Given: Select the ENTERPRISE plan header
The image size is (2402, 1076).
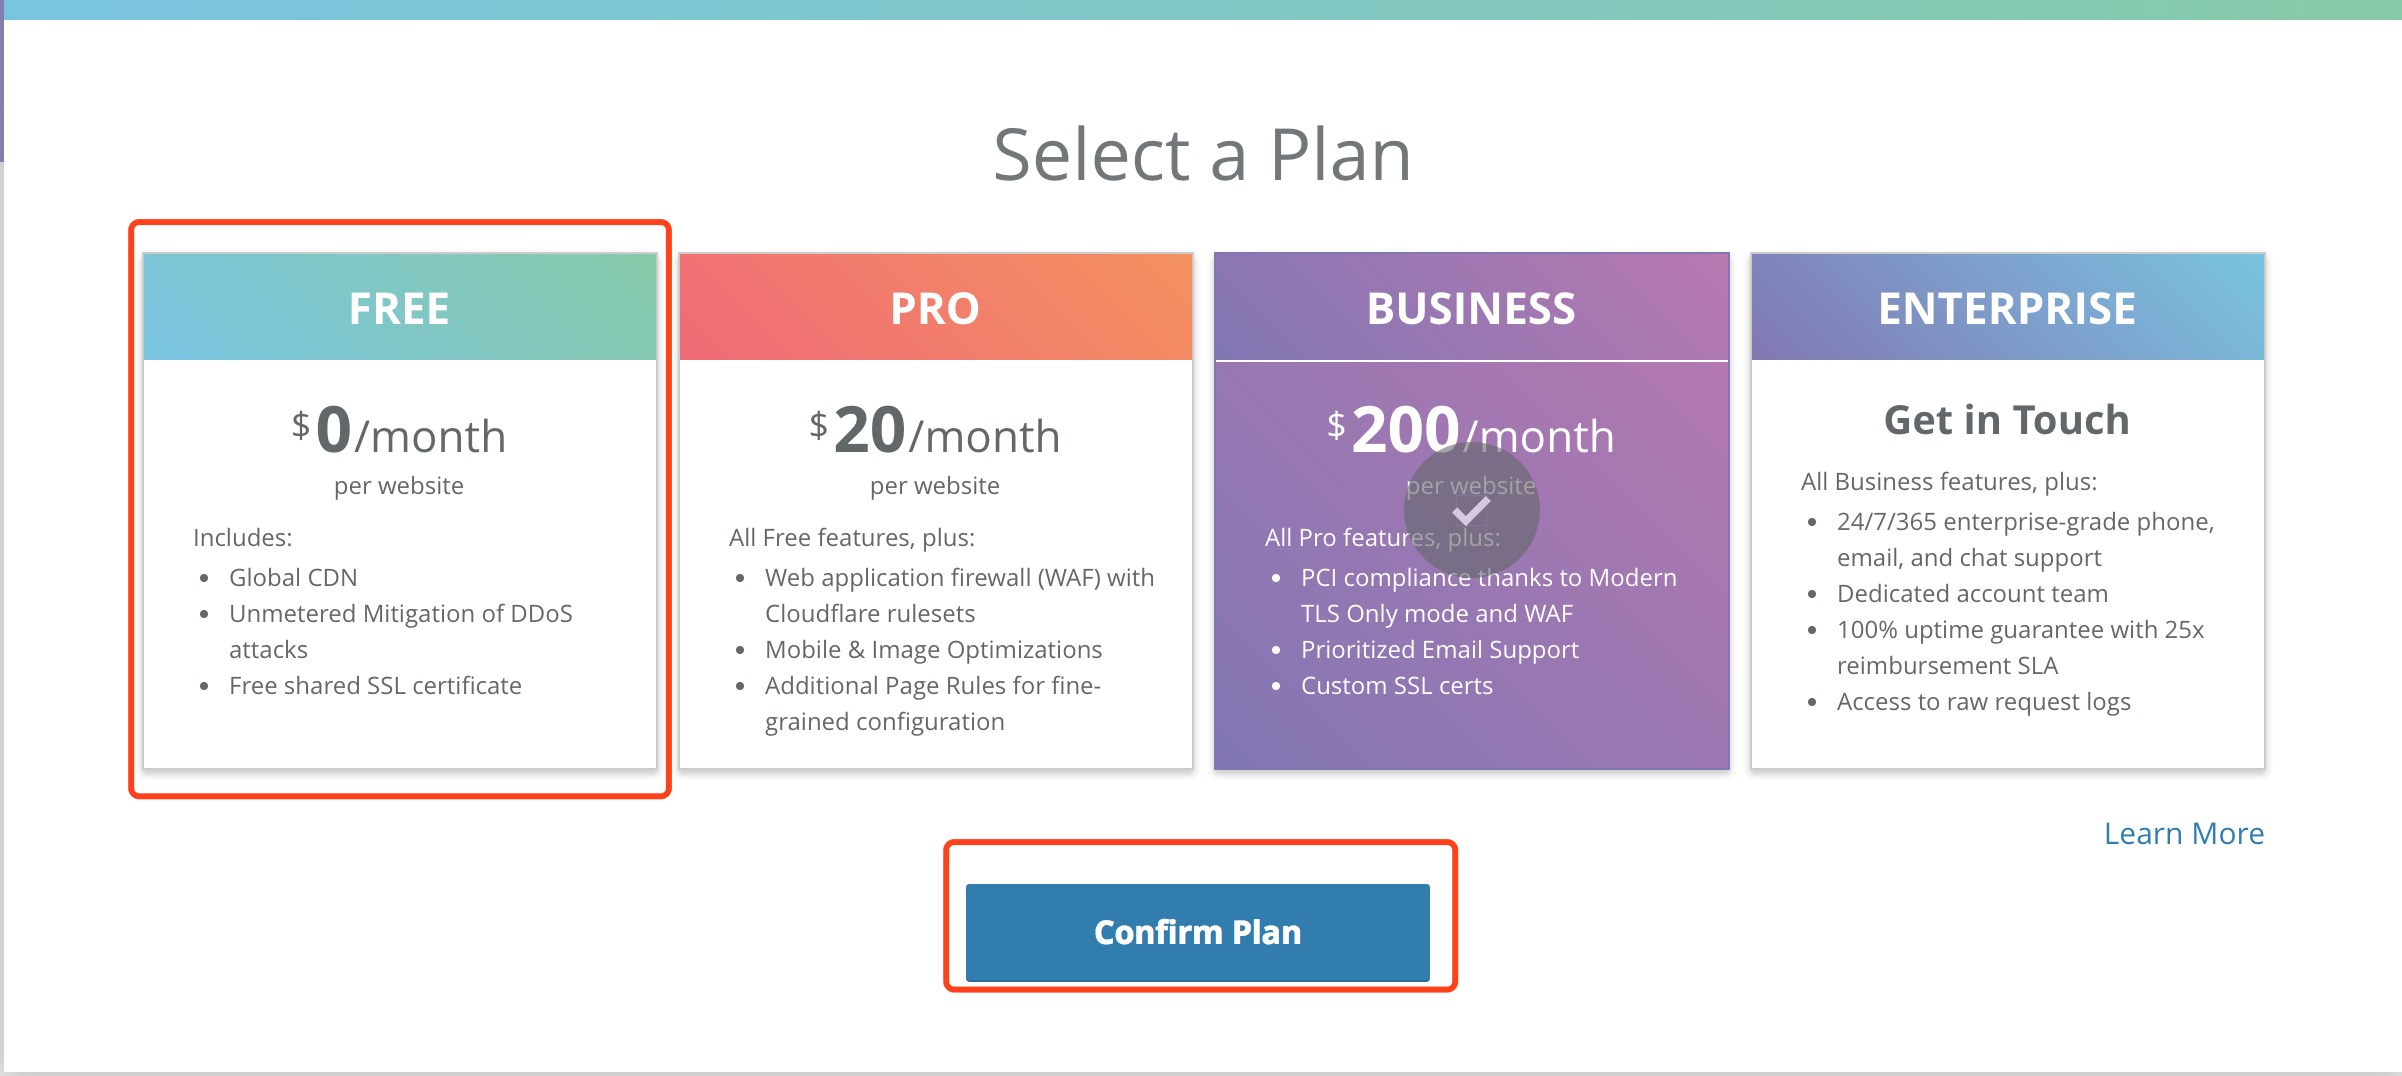Looking at the screenshot, I should (x=2007, y=308).
